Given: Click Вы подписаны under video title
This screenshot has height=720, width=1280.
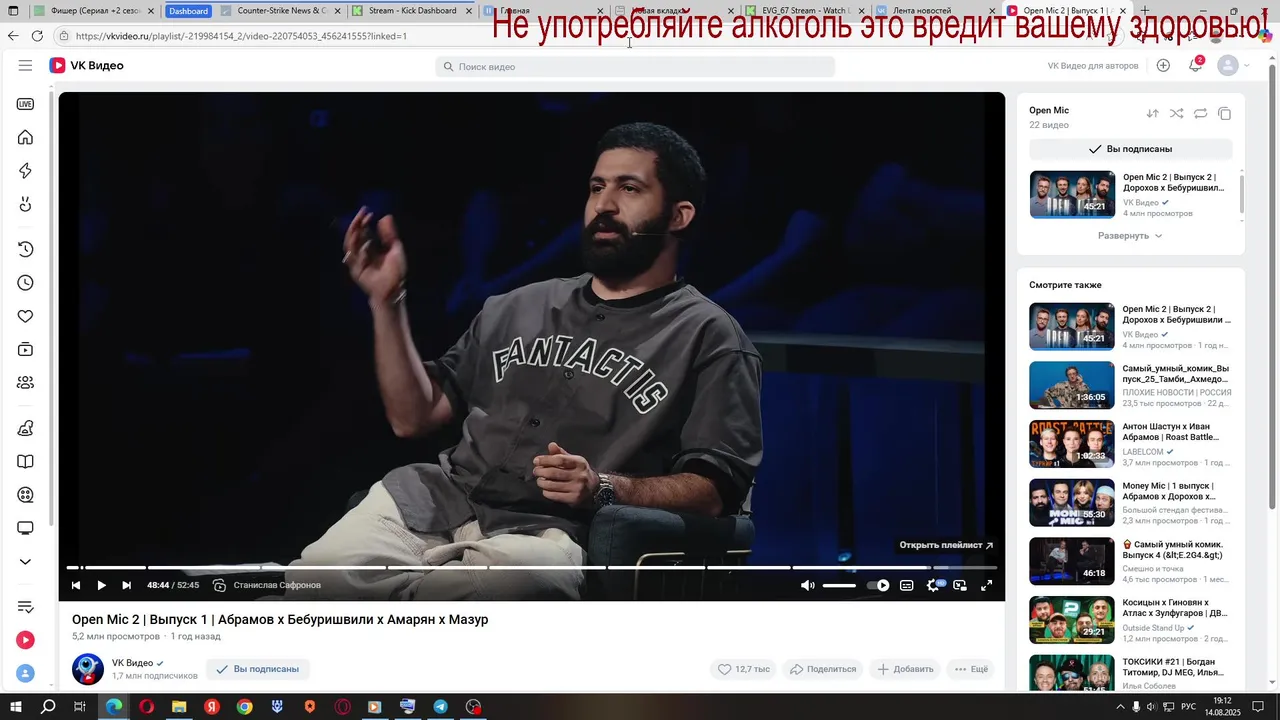Looking at the screenshot, I should (x=258, y=669).
